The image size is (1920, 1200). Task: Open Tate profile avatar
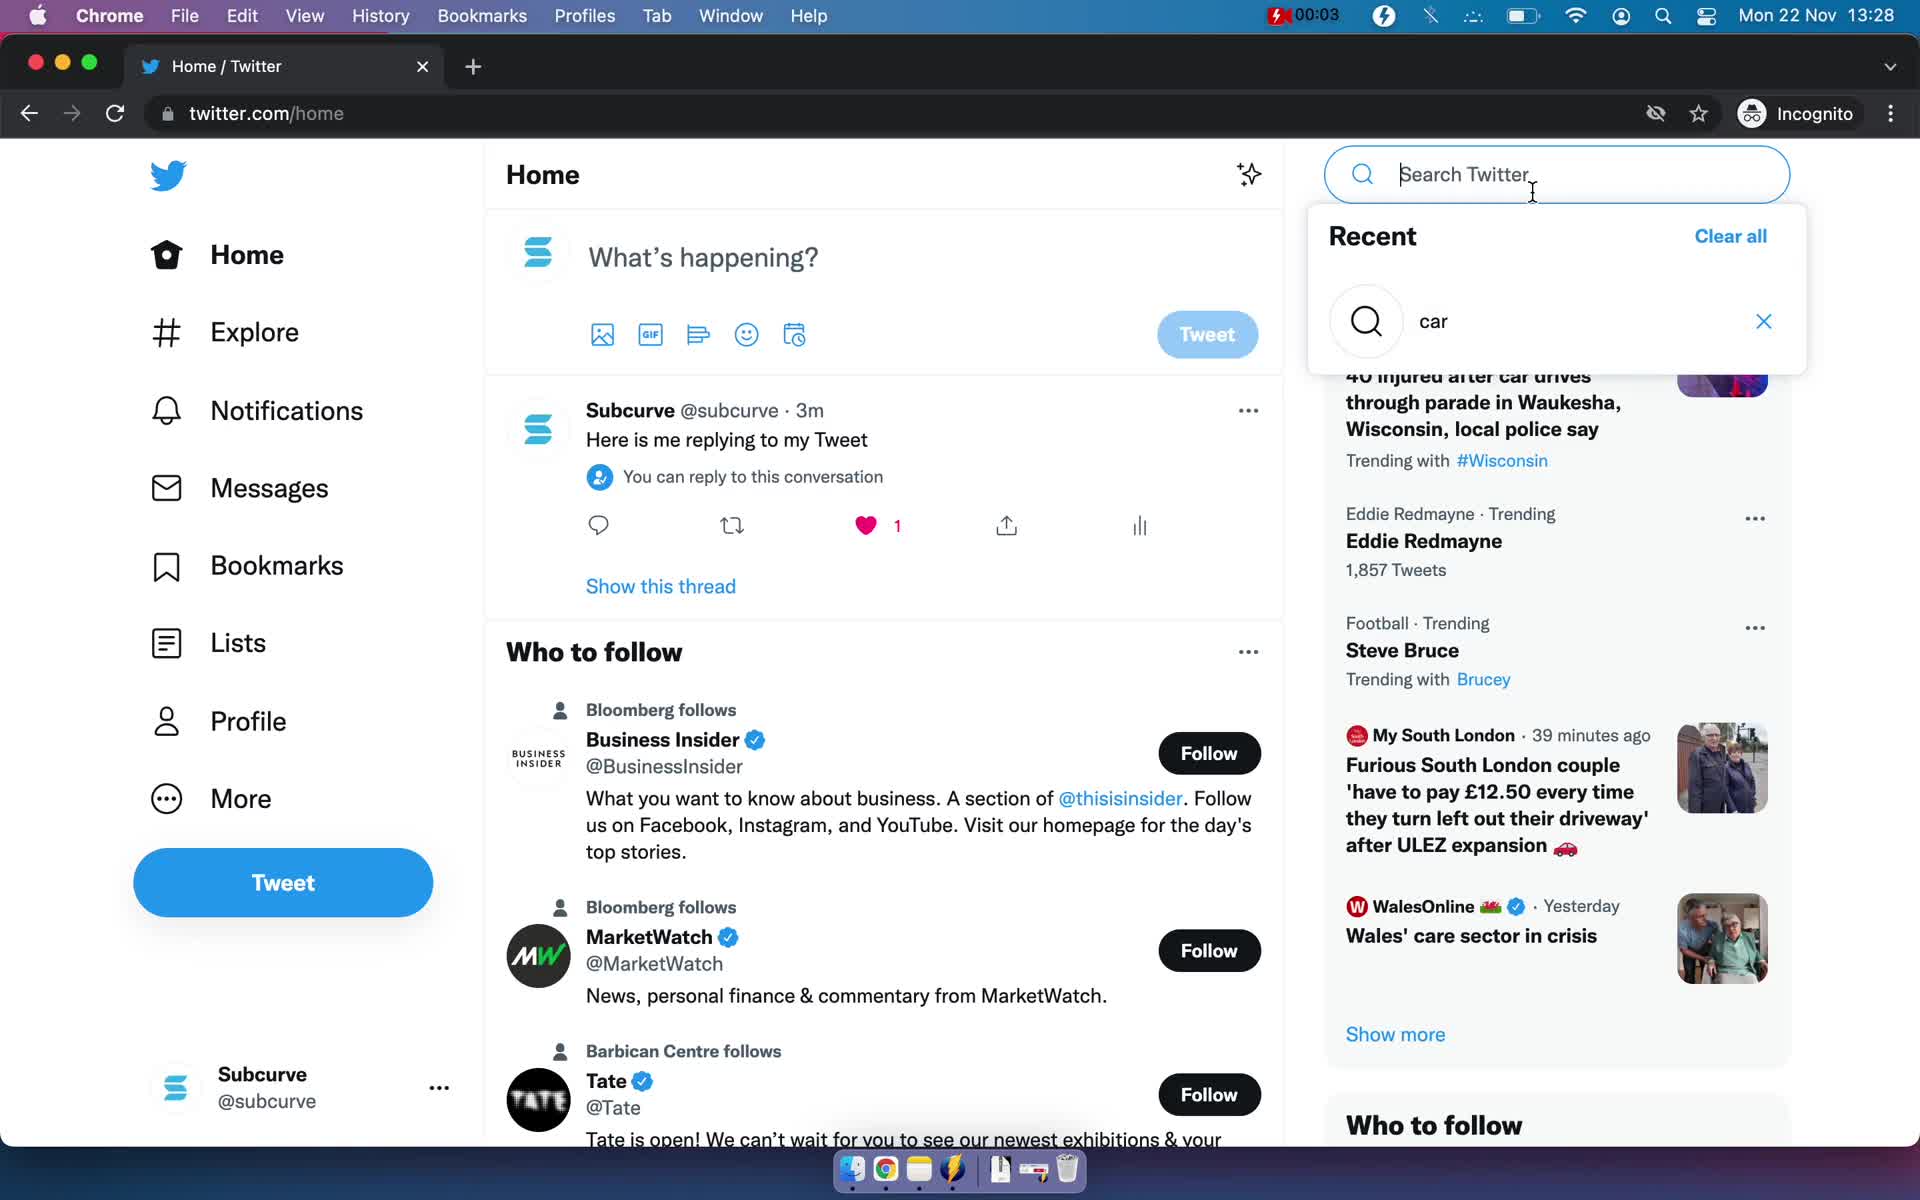tap(538, 1100)
